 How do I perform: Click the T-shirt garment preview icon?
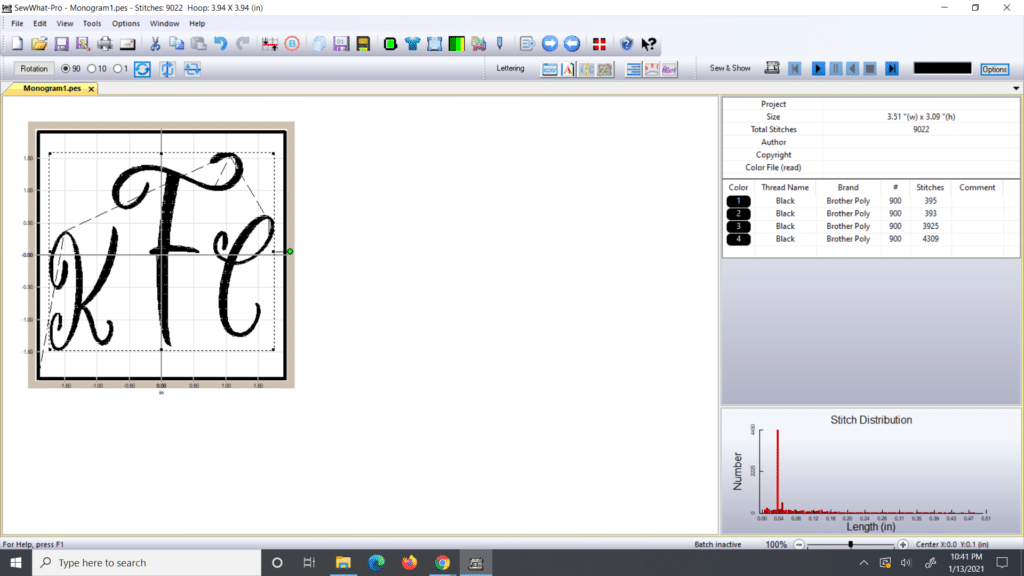(x=411, y=46)
